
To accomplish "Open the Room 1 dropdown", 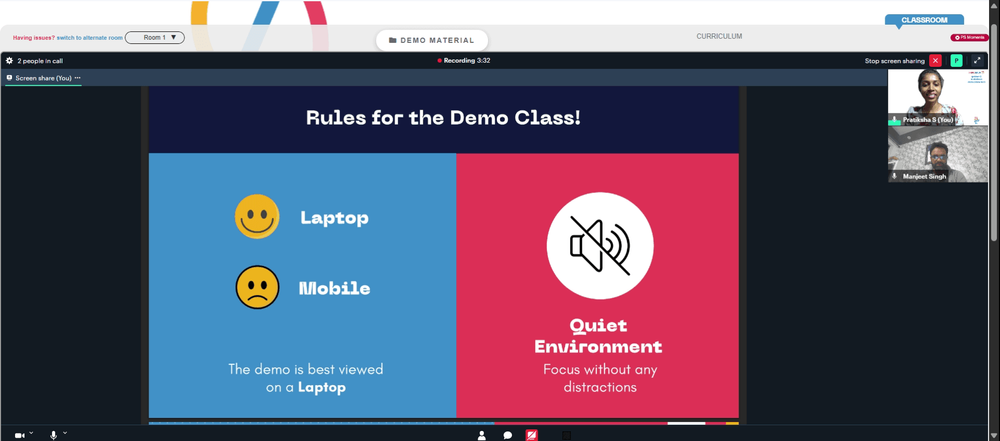I will pos(155,38).
